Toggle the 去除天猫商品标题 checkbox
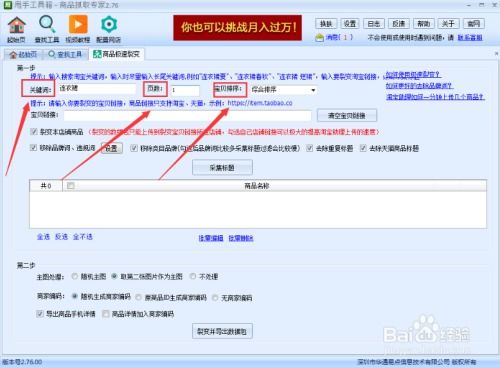The height and width of the screenshot is (368, 500). (363, 148)
